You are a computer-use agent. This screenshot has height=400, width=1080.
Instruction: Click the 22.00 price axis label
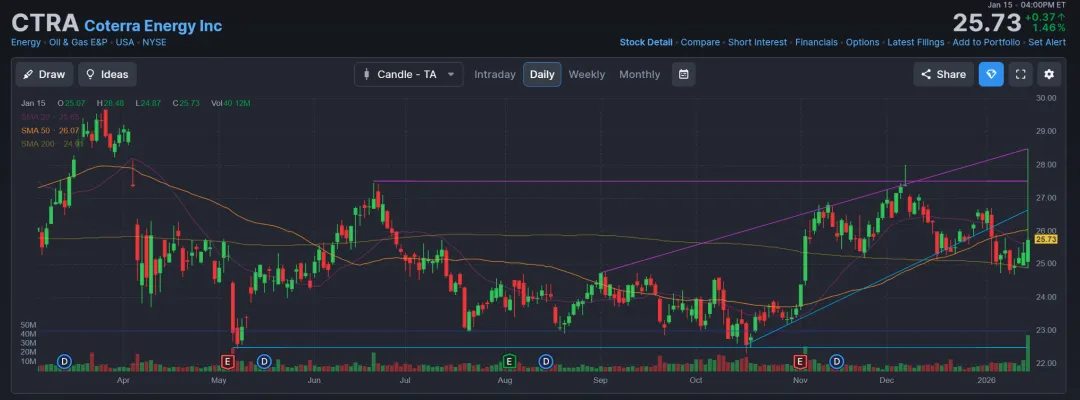pos(1046,363)
